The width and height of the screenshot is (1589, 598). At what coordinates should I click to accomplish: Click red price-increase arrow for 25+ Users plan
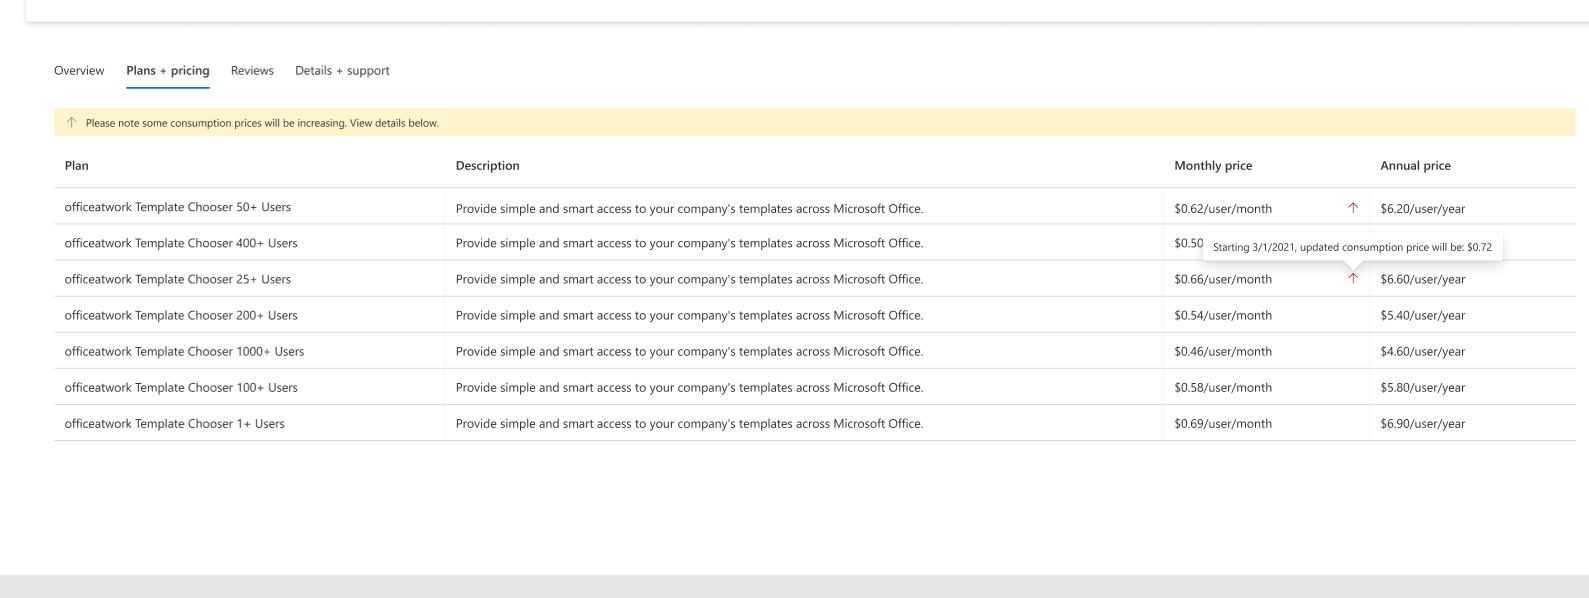coord(1353,279)
